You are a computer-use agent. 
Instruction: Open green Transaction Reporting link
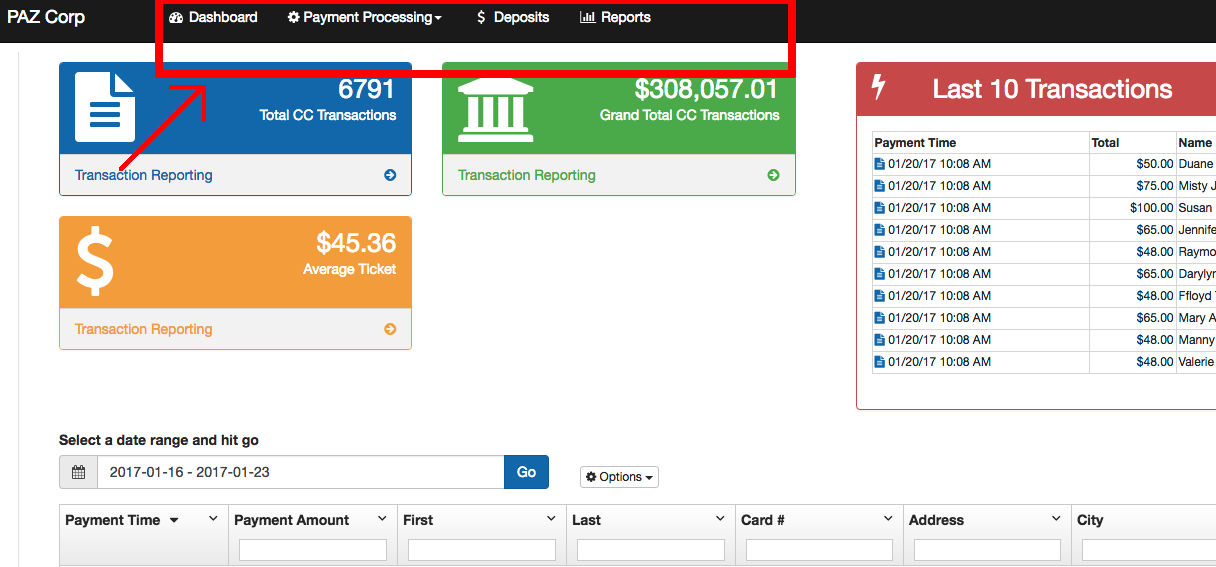coord(527,175)
